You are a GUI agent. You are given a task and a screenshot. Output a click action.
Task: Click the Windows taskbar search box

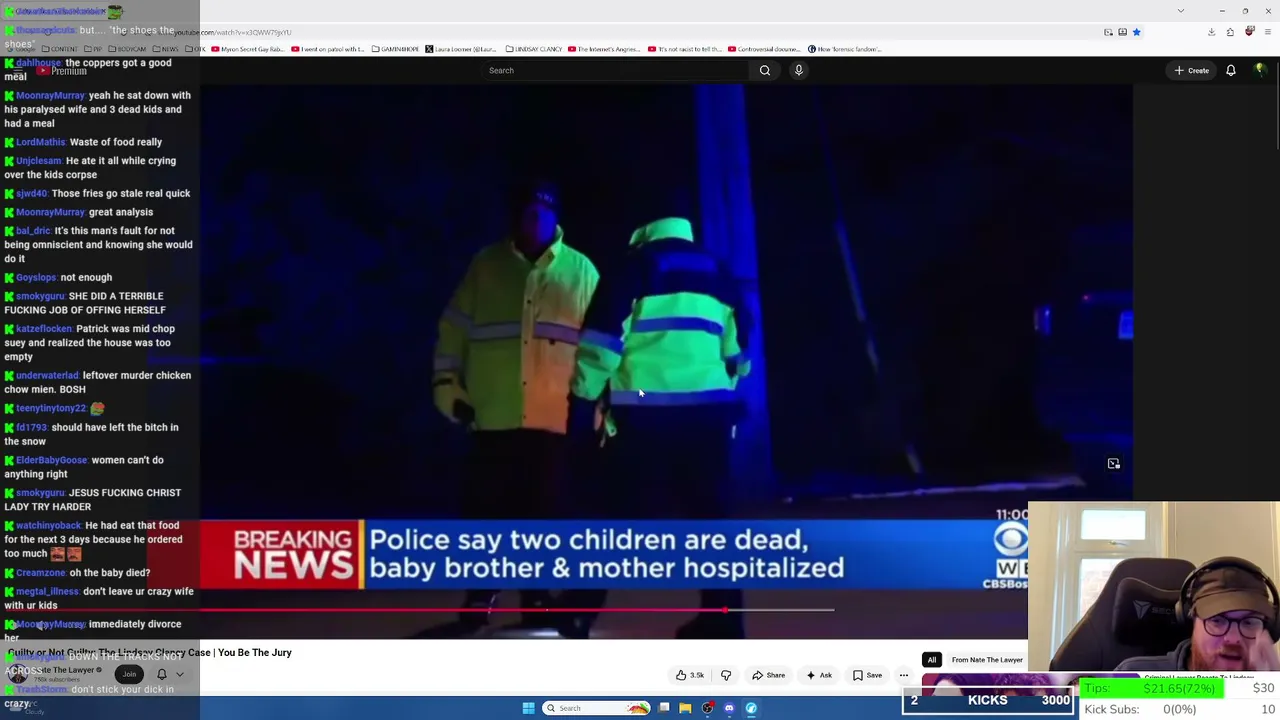coord(597,708)
